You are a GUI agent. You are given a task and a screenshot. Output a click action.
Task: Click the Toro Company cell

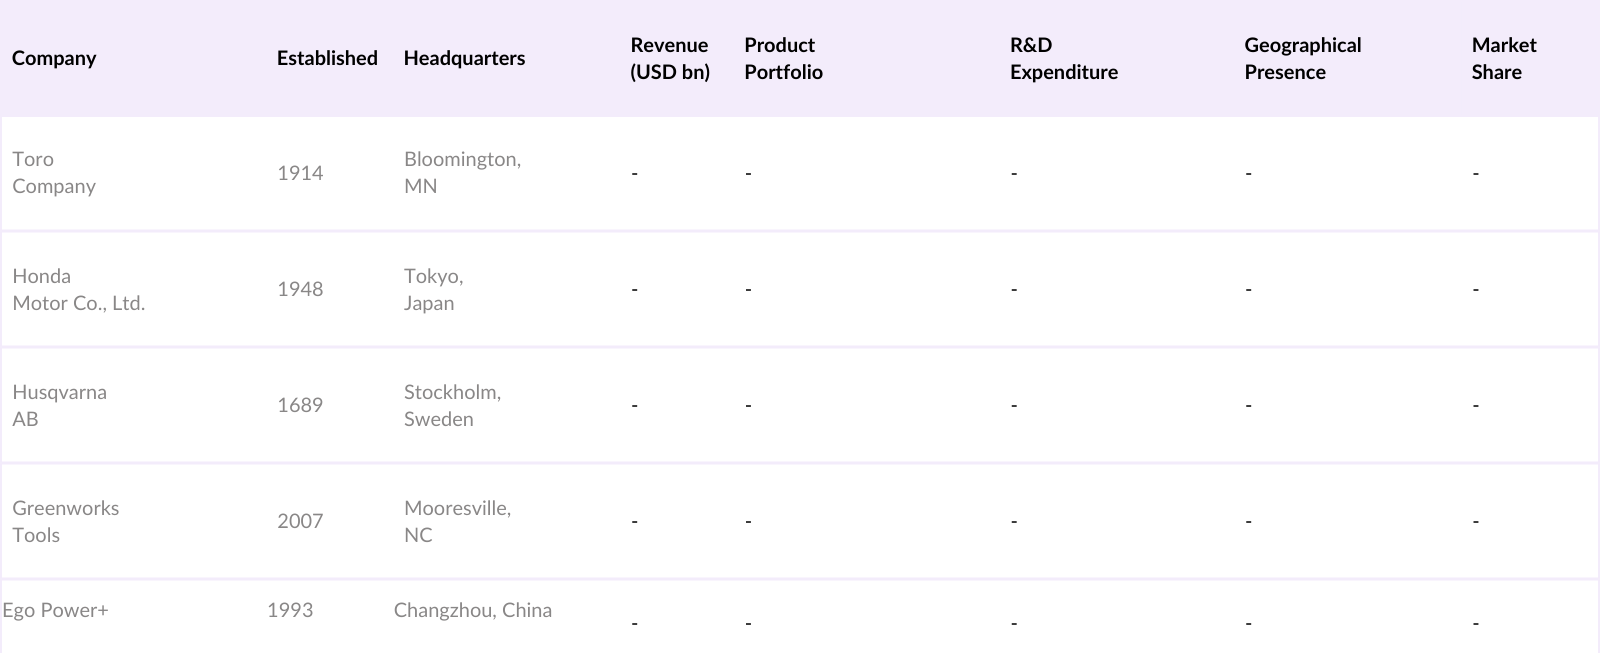(54, 172)
